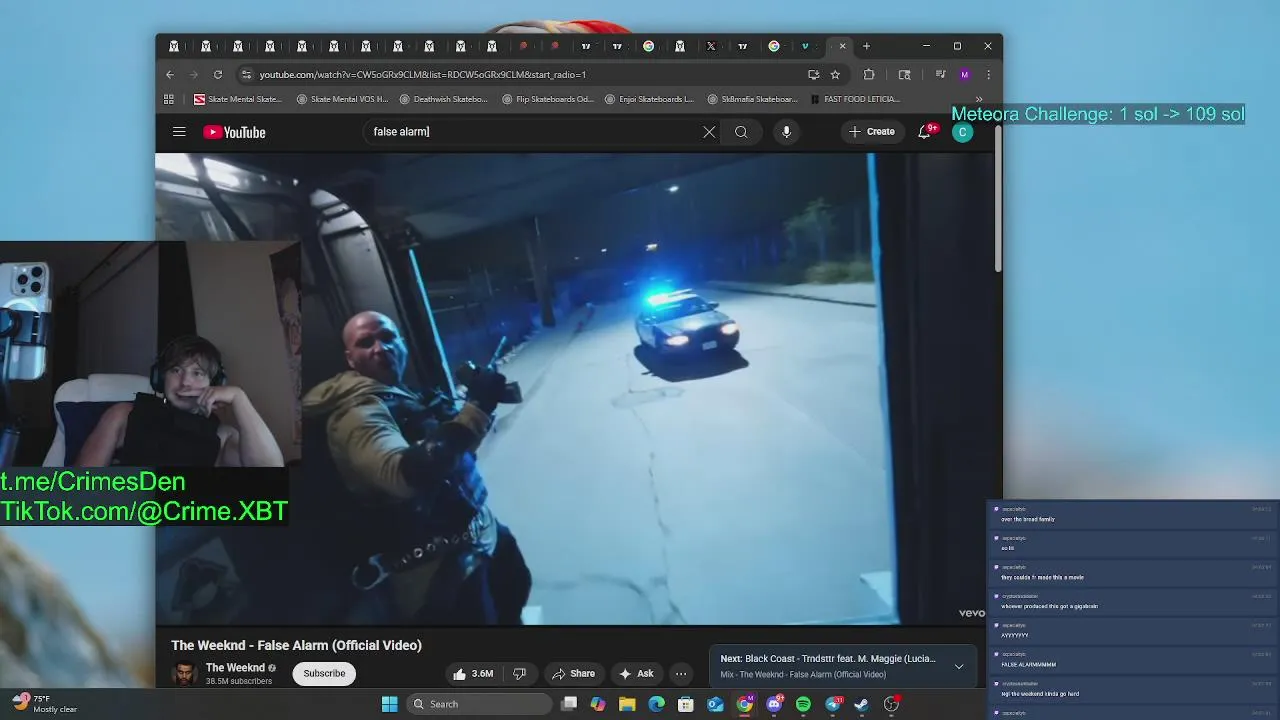Open Chrome profile M avatar
The image size is (1280, 720).
(x=964, y=74)
